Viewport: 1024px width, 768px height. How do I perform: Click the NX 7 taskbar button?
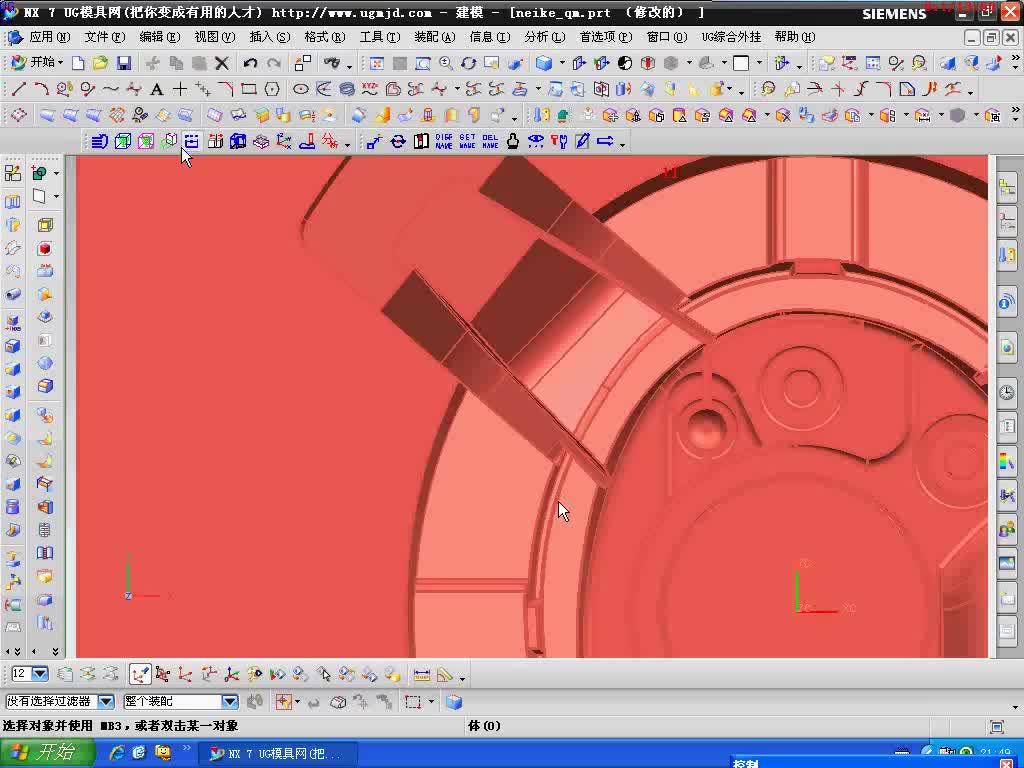click(278, 754)
